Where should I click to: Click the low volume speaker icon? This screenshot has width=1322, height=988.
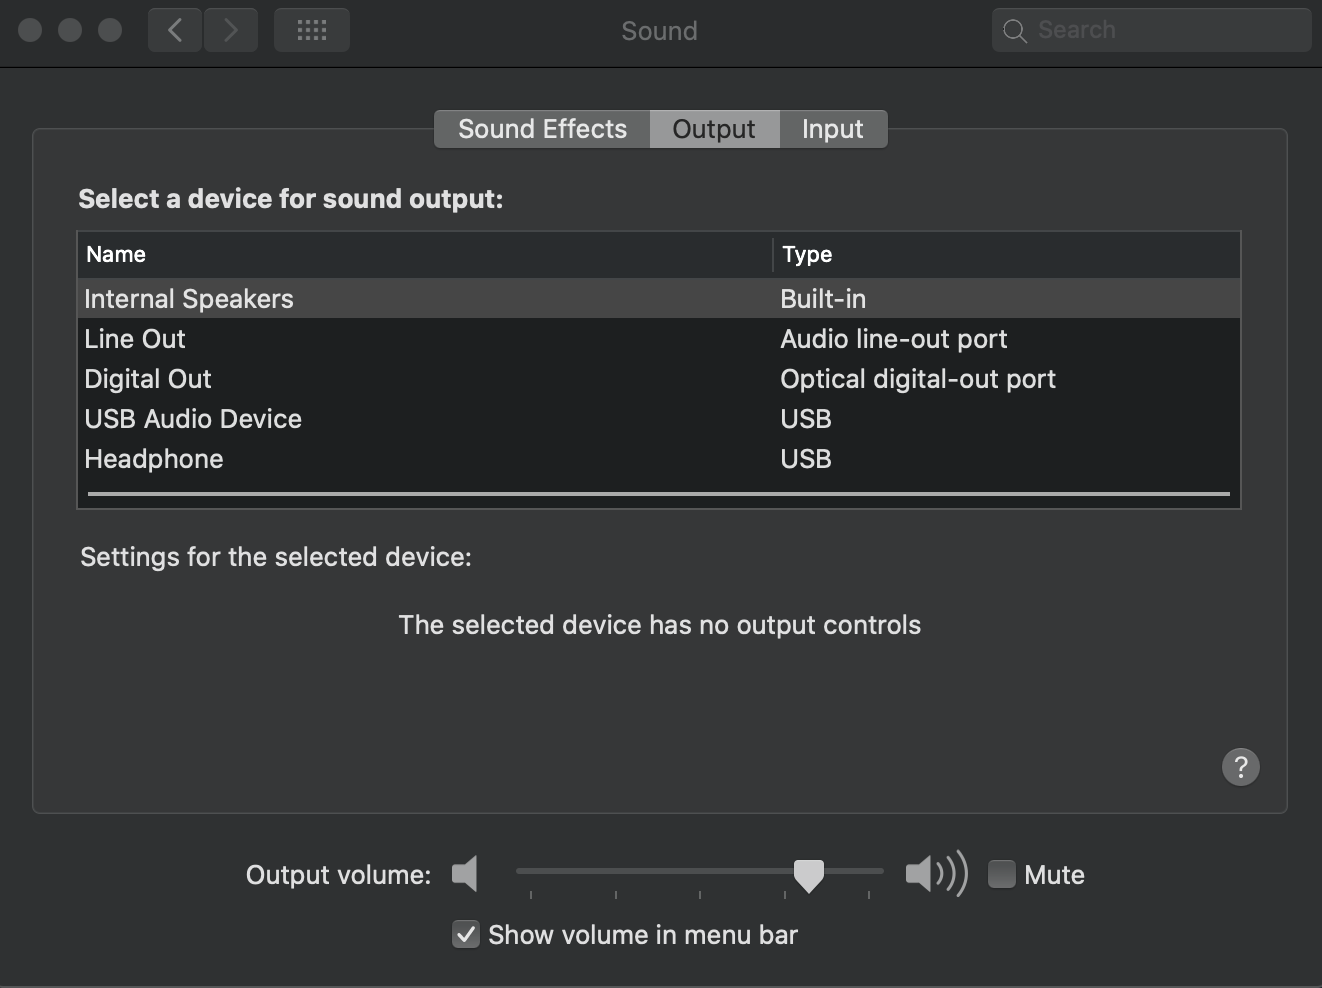pyautogui.click(x=465, y=874)
